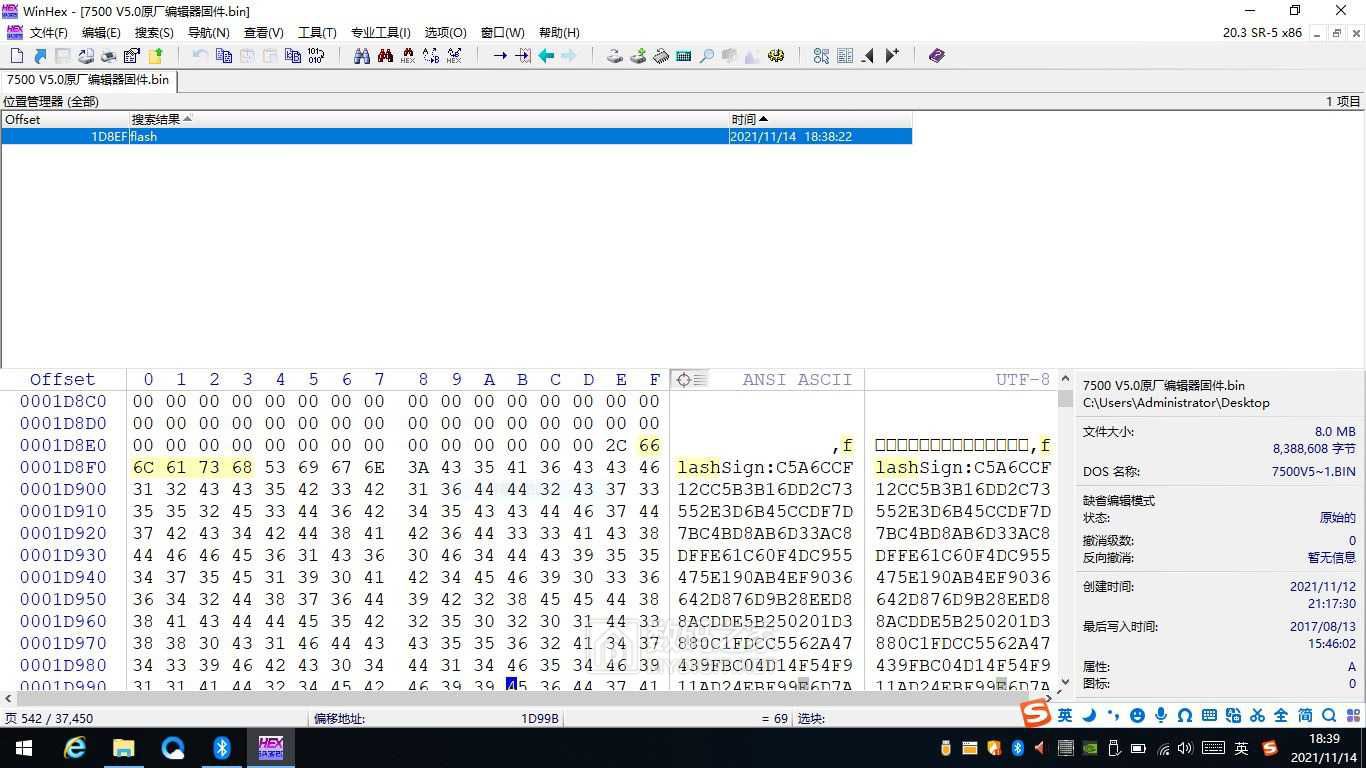Image resolution: width=1366 pixels, height=768 pixels.
Task: Click the lashSign:C5A6CCF ANSI text
Action: tap(765, 468)
